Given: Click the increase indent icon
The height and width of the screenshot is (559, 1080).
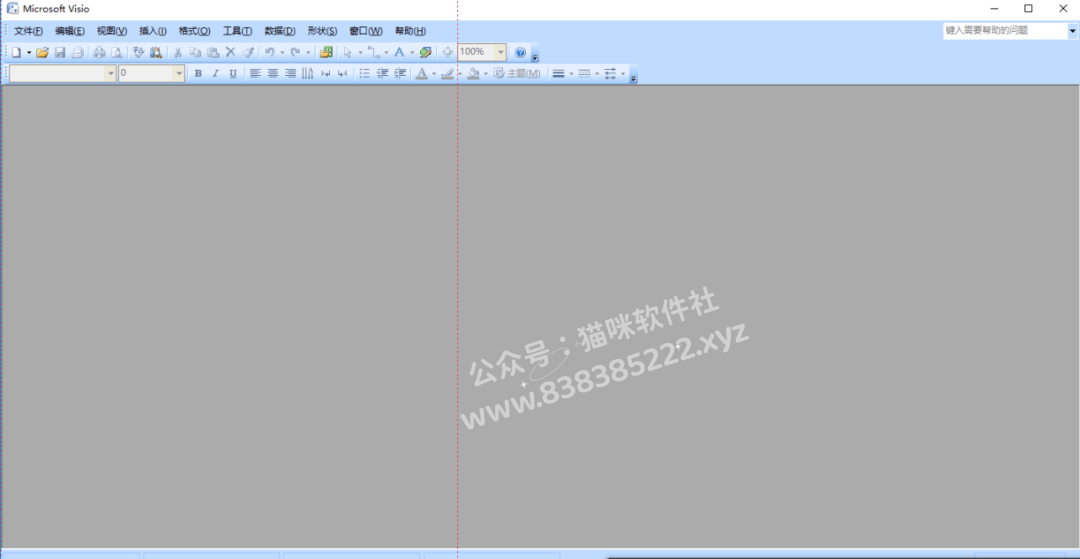Looking at the screenshot, I should (400, 74).
